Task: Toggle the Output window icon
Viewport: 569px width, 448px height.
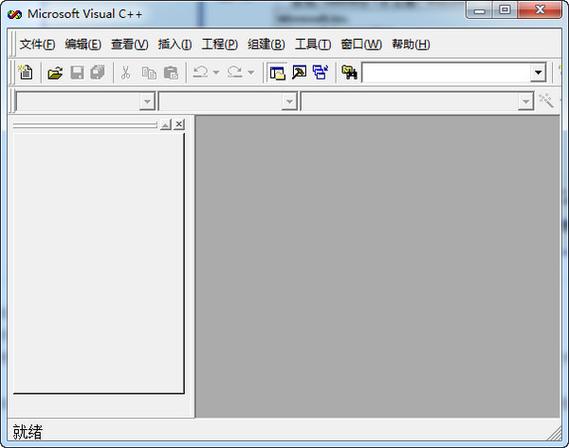Action: tap(299, 72)
